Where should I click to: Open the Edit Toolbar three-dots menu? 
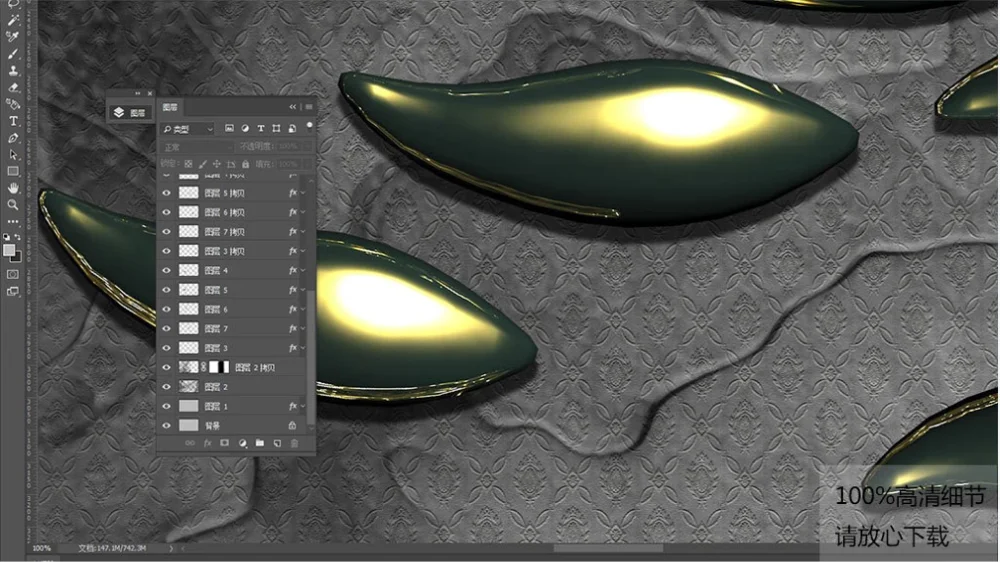(x=13, y=221)
